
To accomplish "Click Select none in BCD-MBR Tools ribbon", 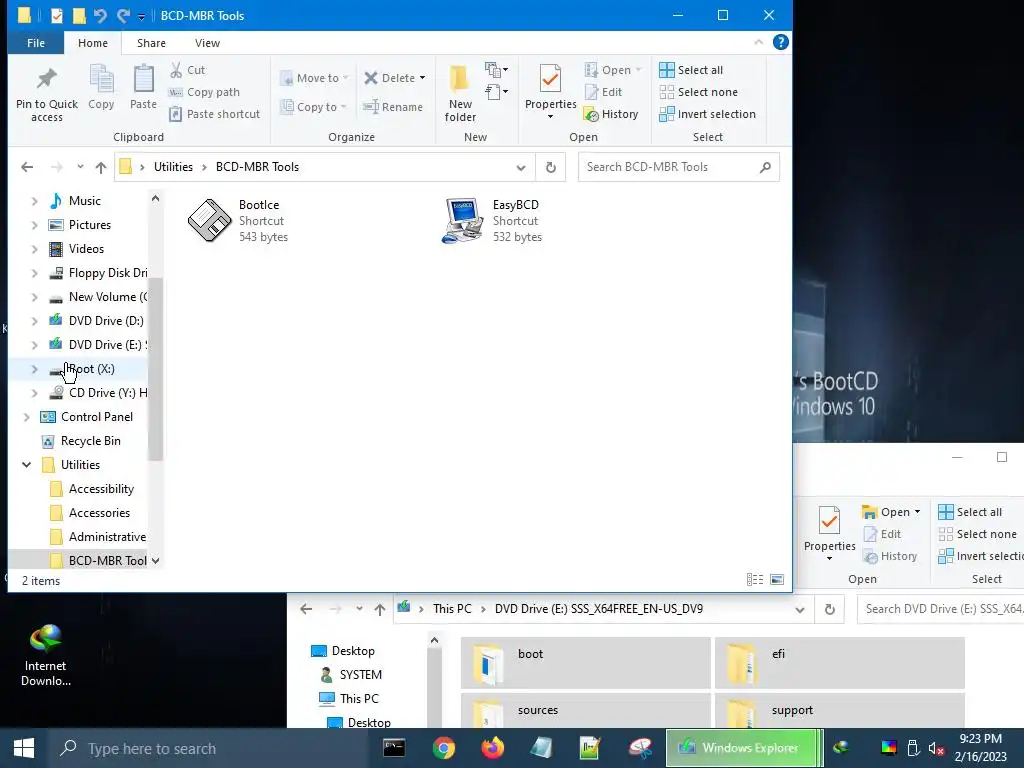I will point(699,92).
